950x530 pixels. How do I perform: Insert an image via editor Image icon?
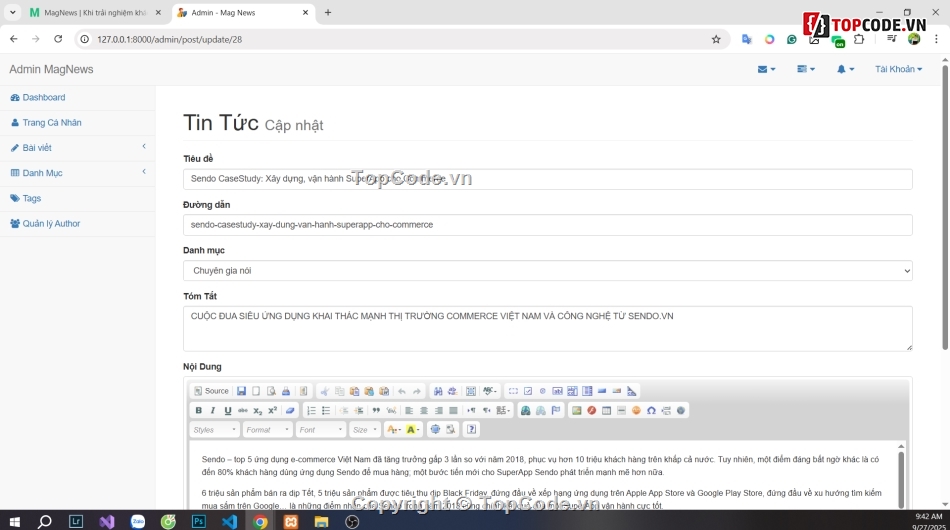coord(577,411)
